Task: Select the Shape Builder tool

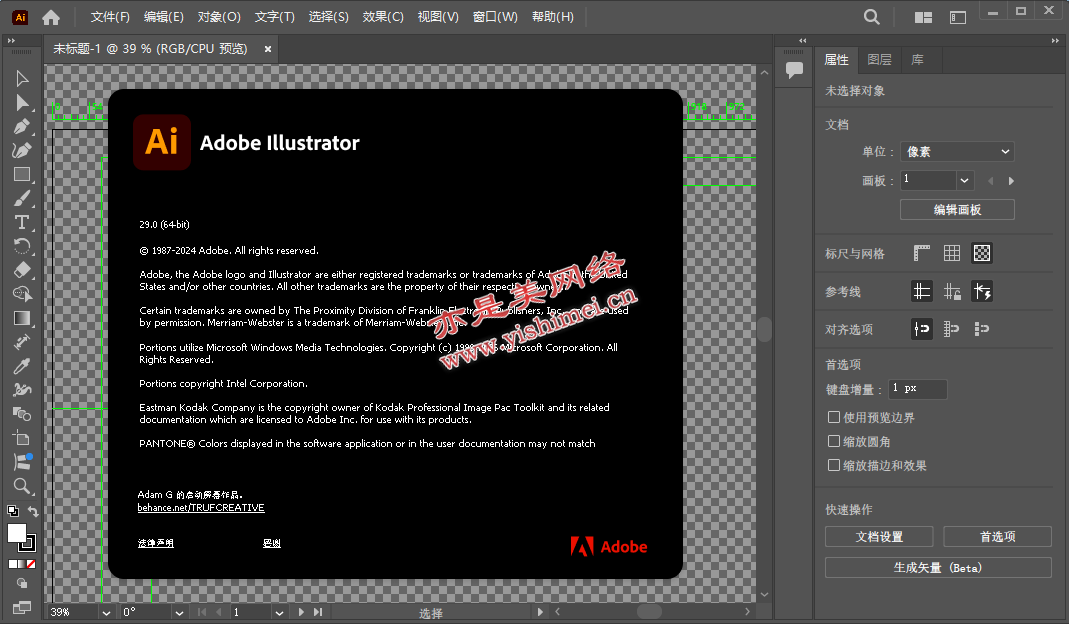Action: [22, 294]
